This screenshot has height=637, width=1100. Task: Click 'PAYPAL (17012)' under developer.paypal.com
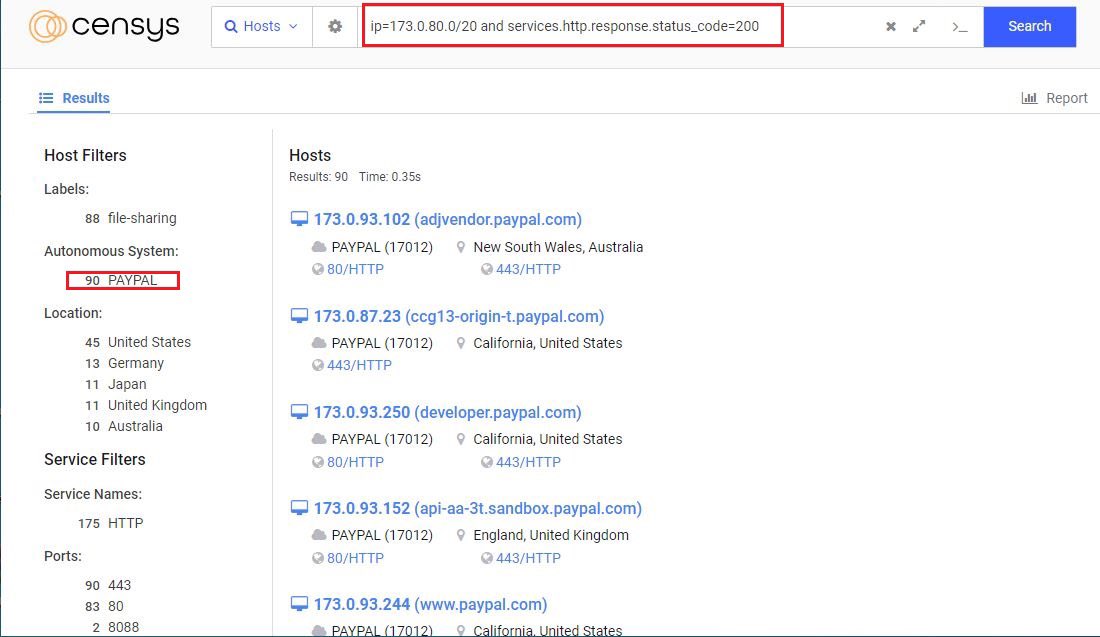coord(382,439)
